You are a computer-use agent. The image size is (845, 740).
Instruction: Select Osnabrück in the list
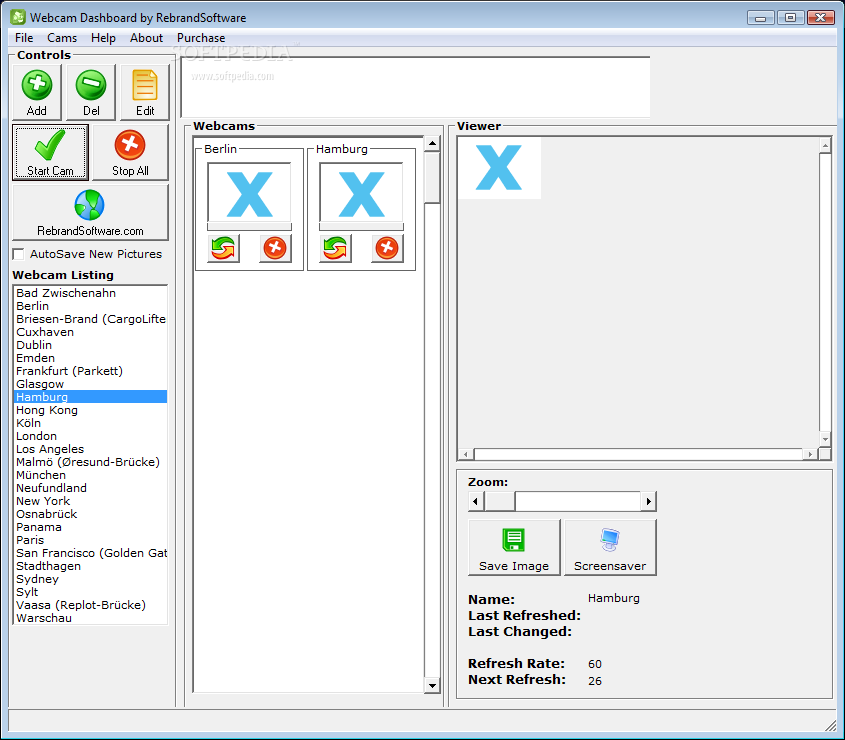coord(90,514)
